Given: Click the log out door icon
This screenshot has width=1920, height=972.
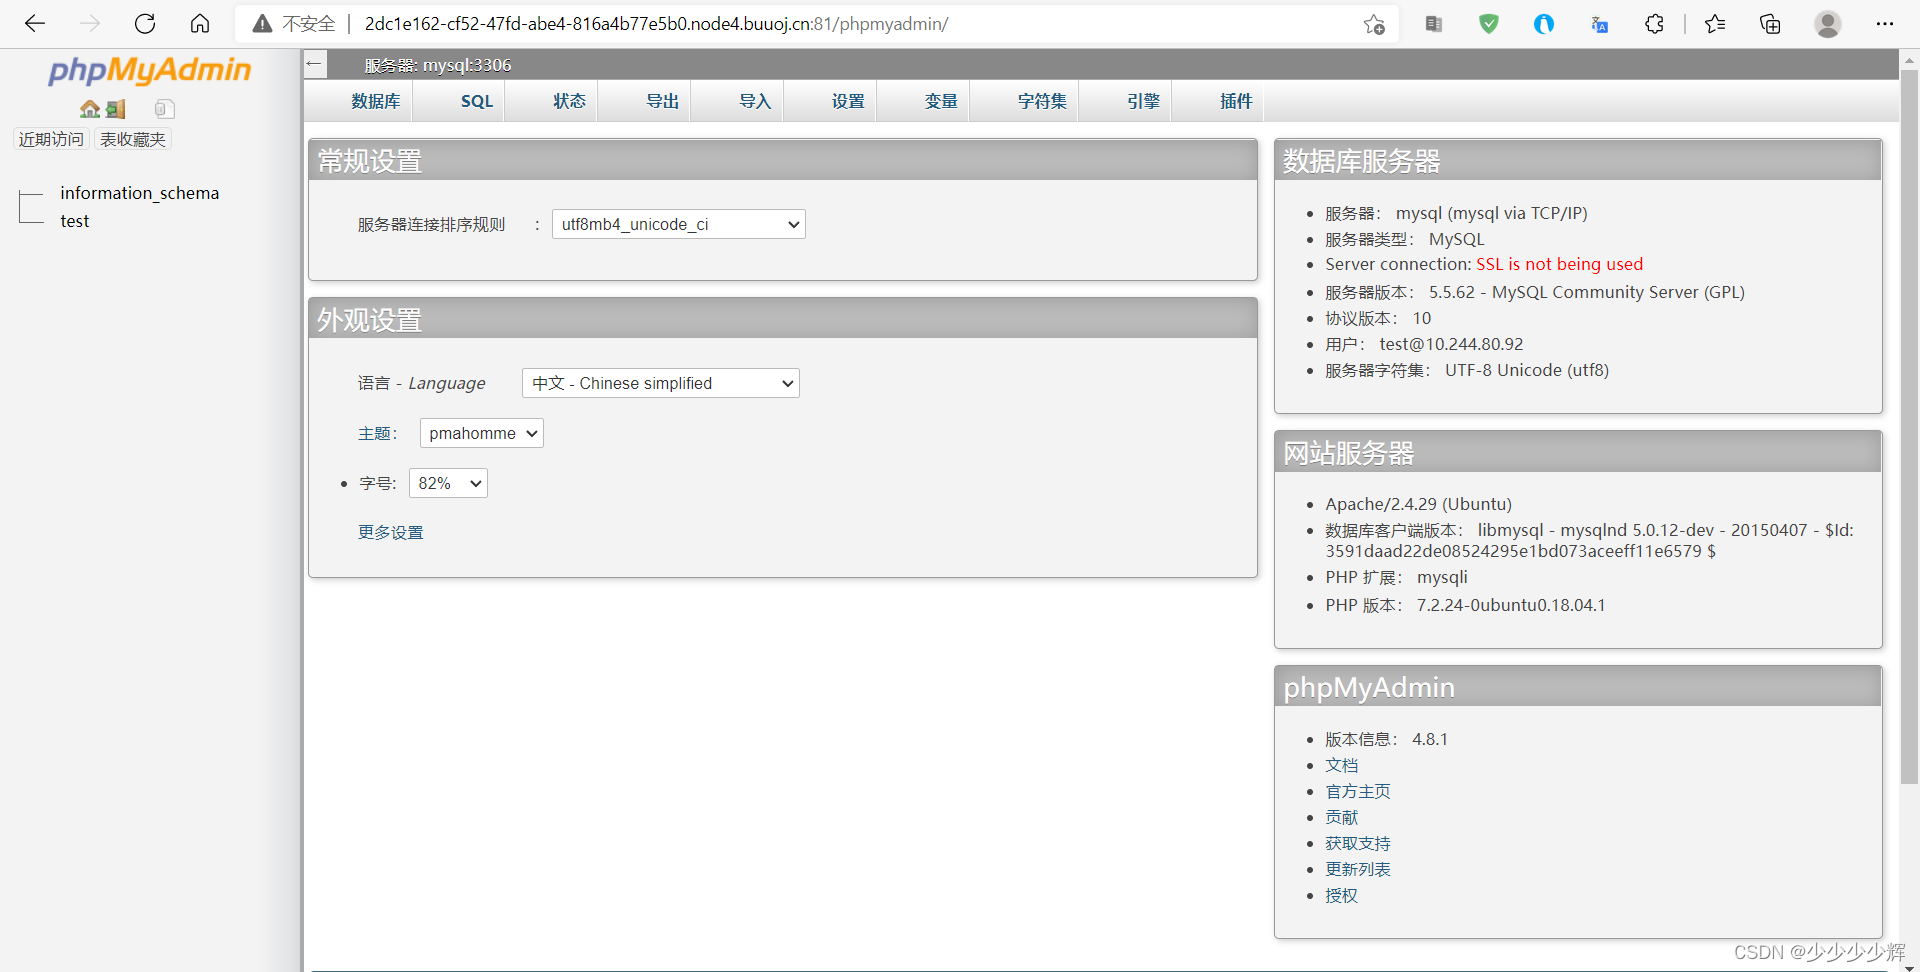Looking at the screenshot, I should click(116, 109).
